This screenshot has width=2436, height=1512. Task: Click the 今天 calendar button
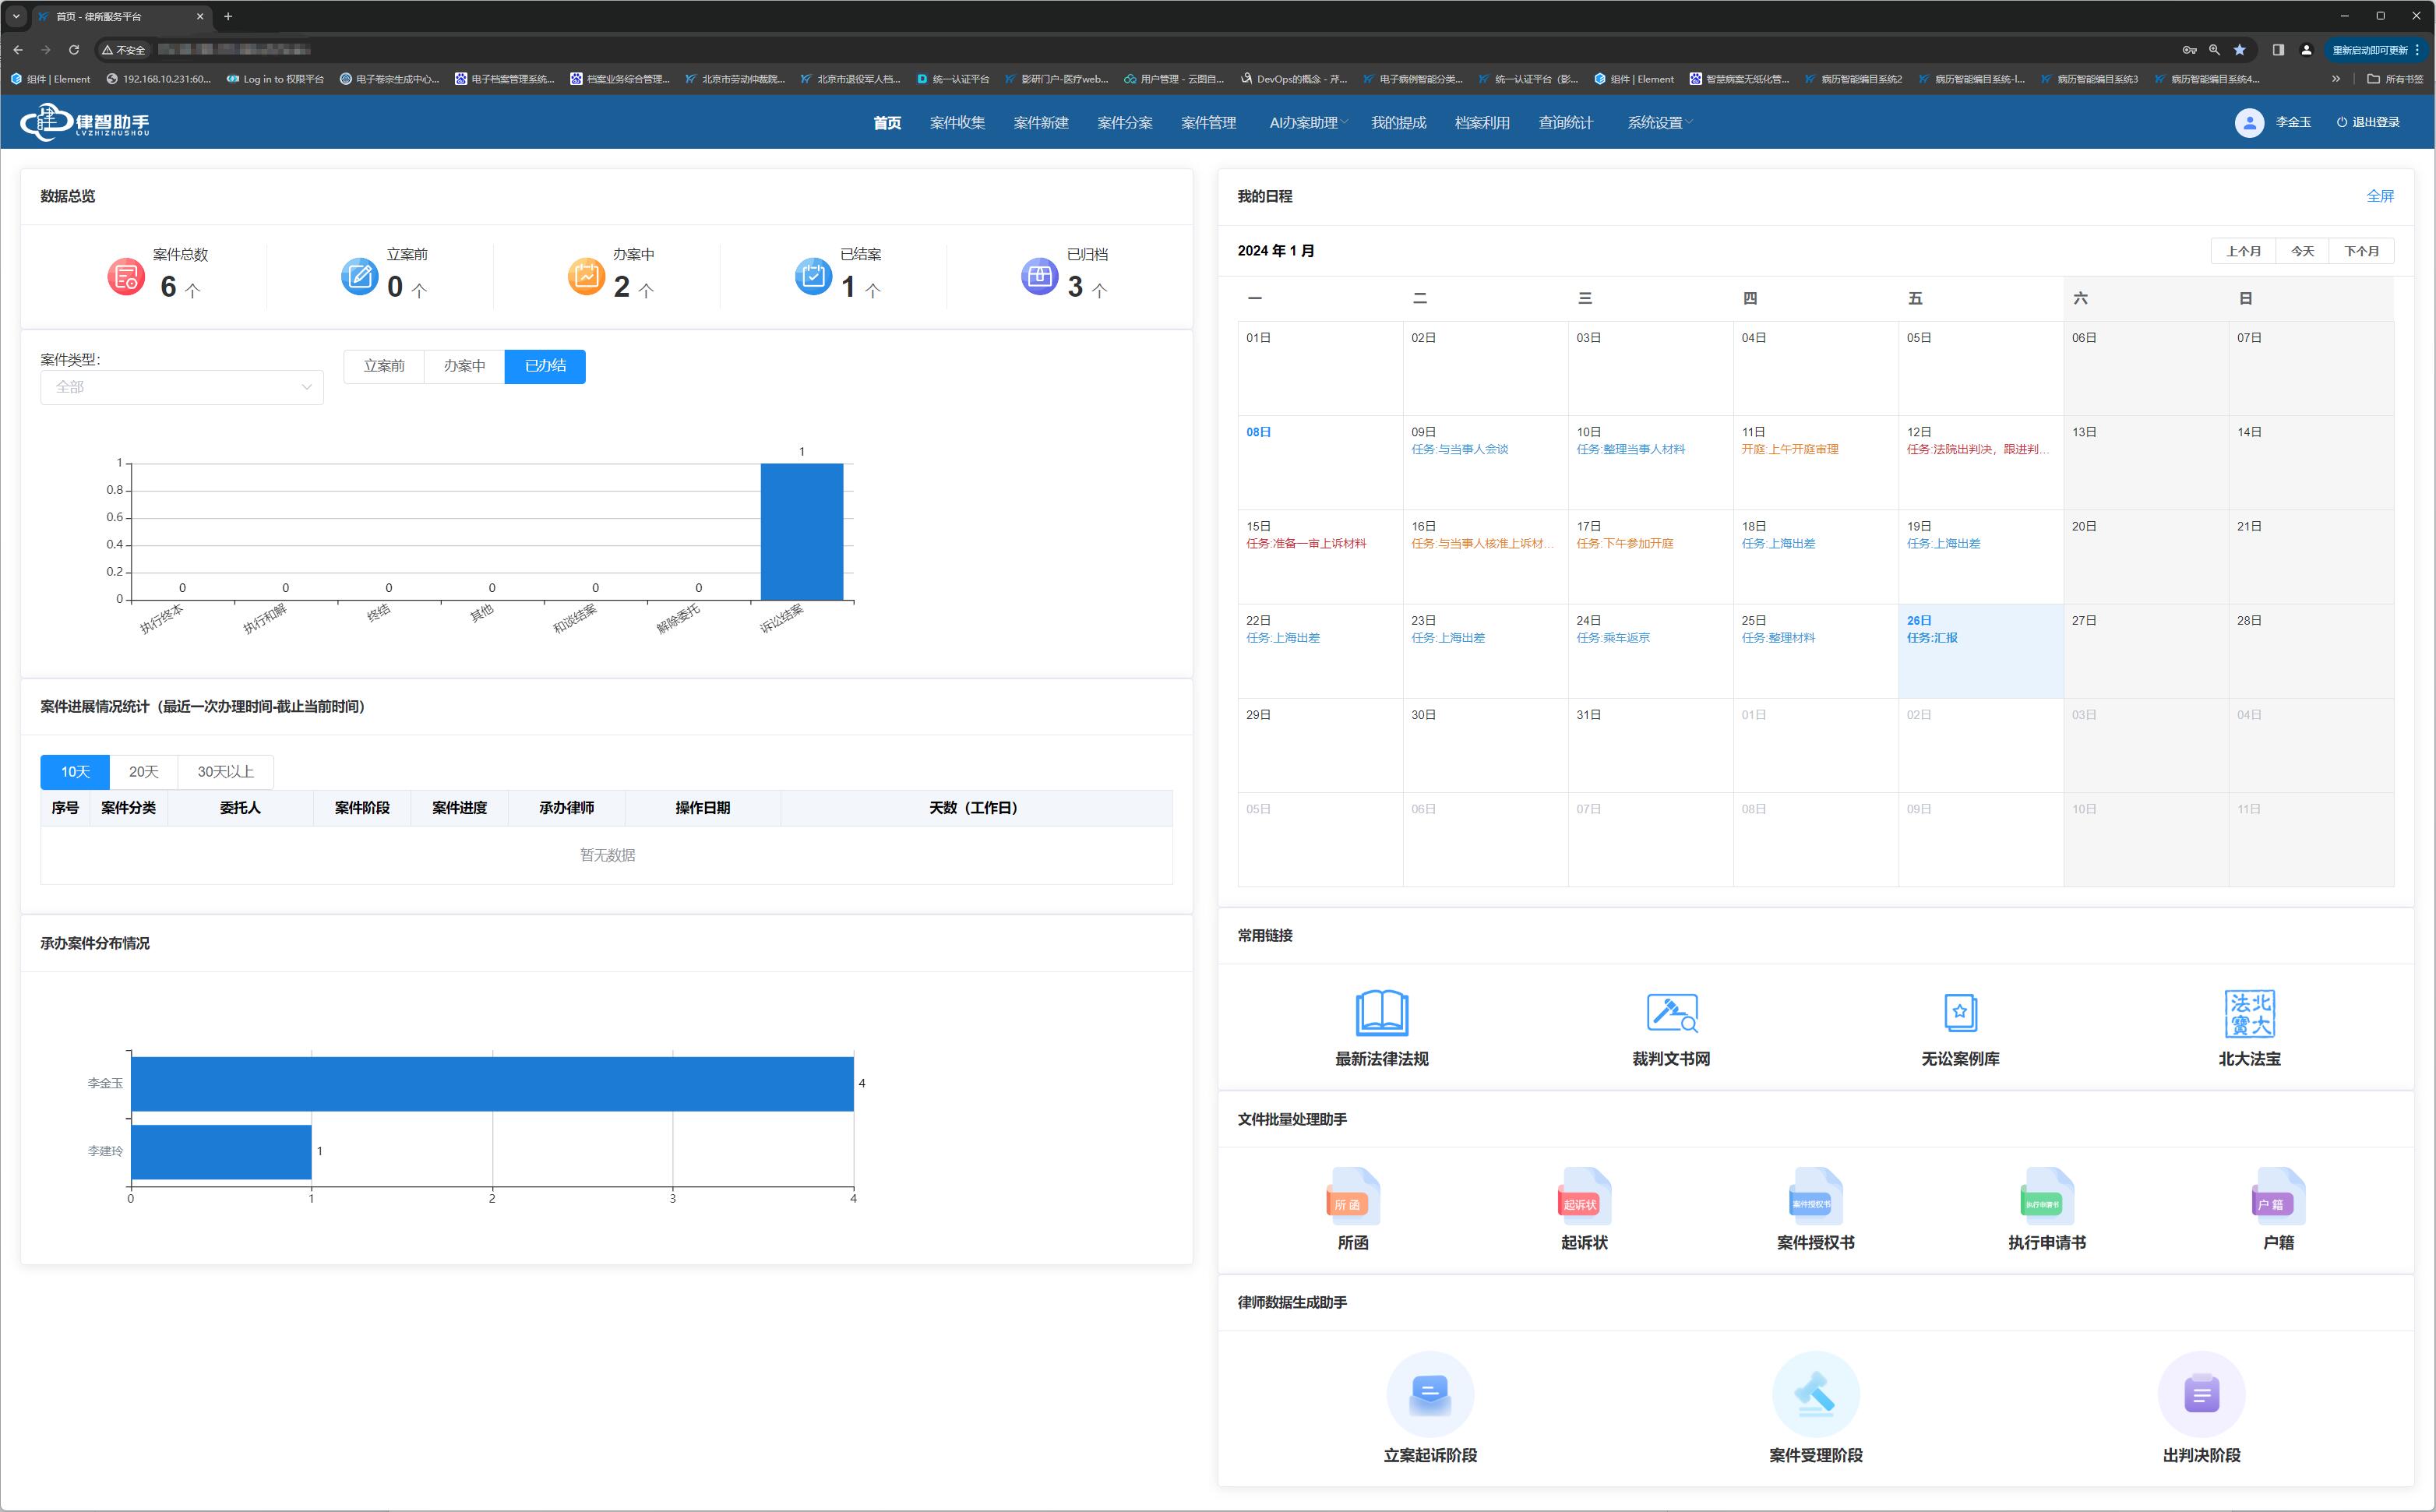pos(2303,251)
